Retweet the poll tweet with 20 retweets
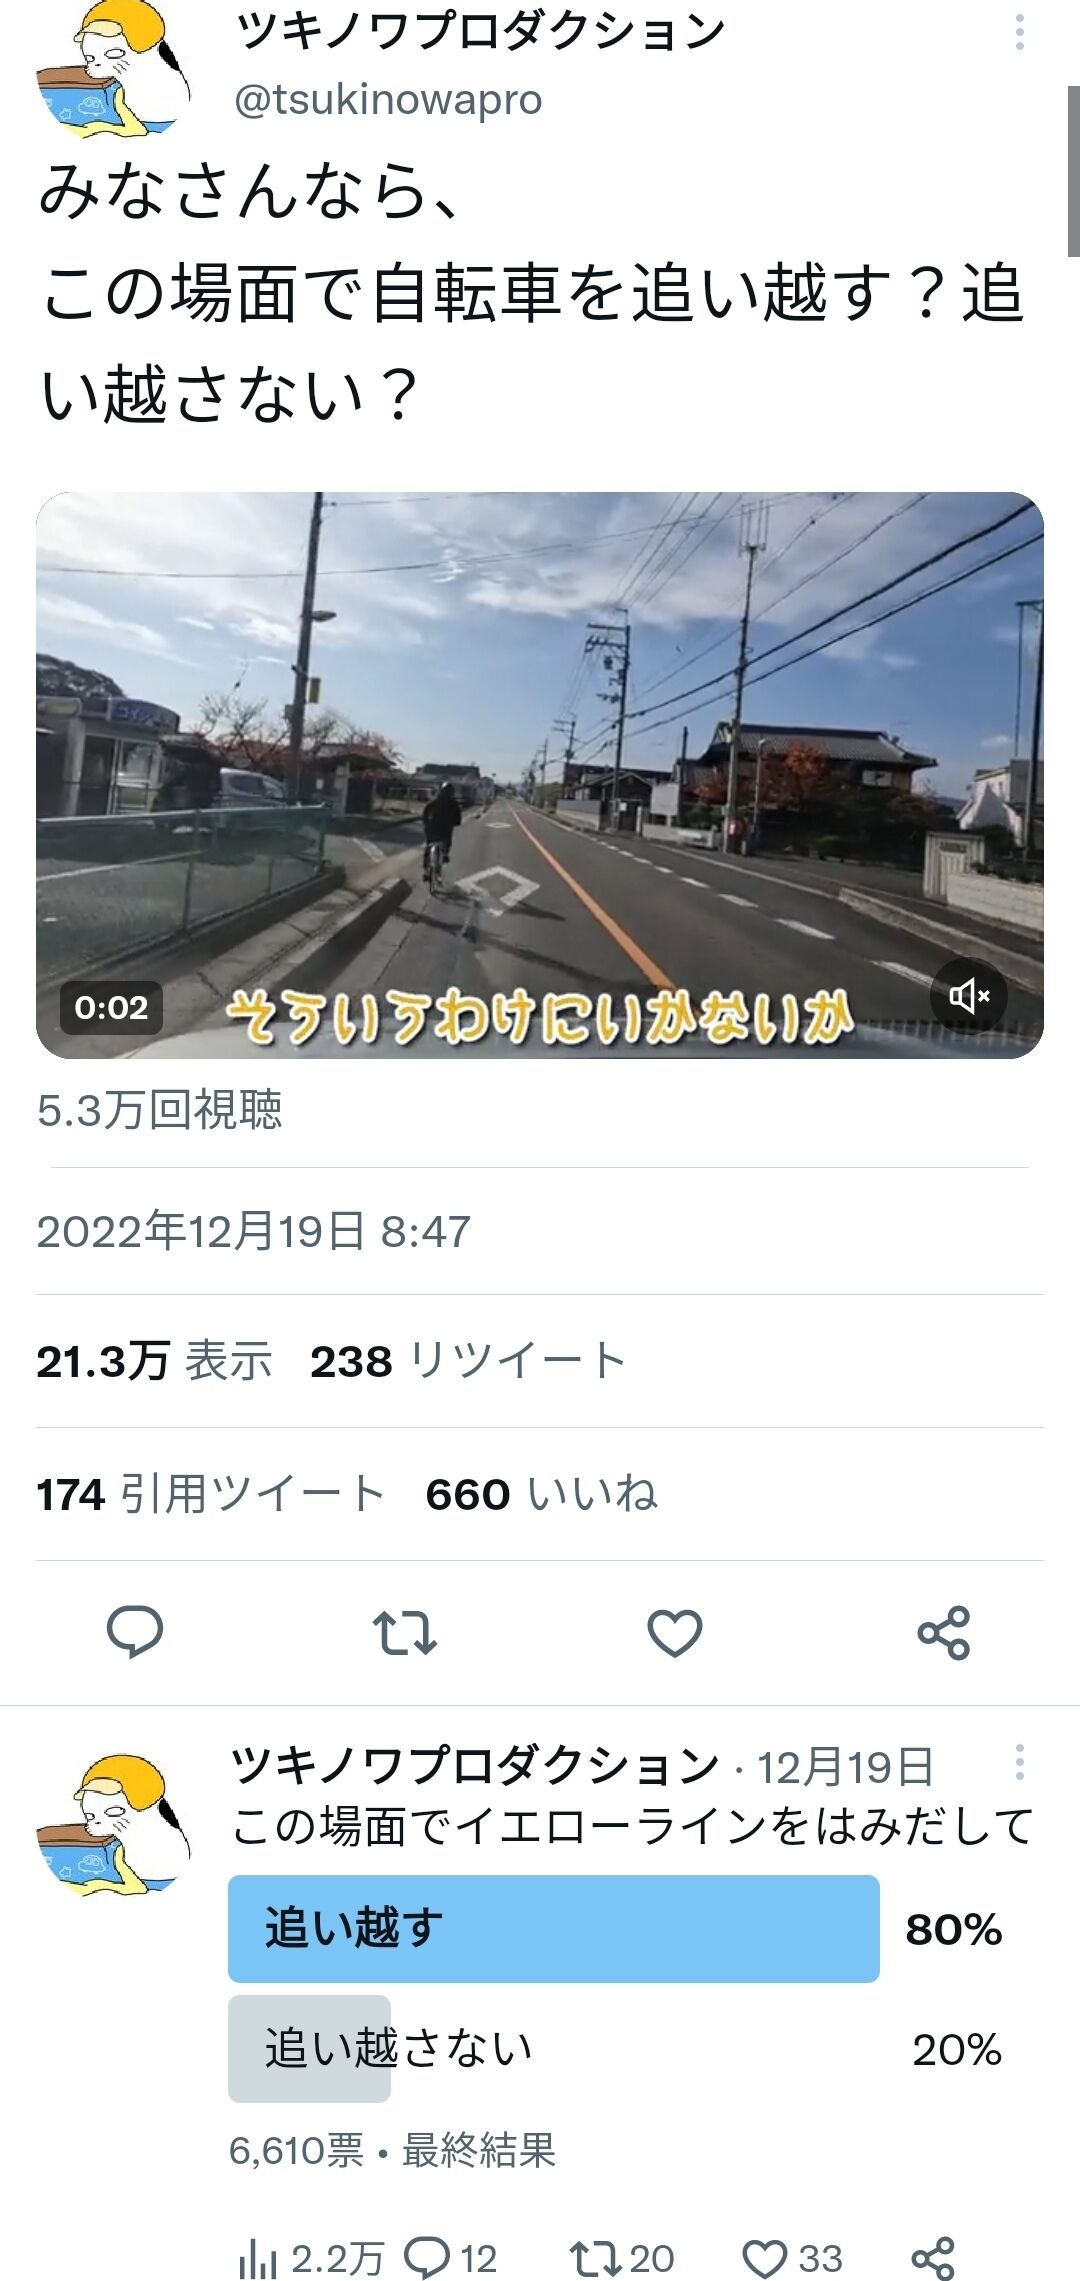Screen dimensions: 1080x2281 (622, 2258)
